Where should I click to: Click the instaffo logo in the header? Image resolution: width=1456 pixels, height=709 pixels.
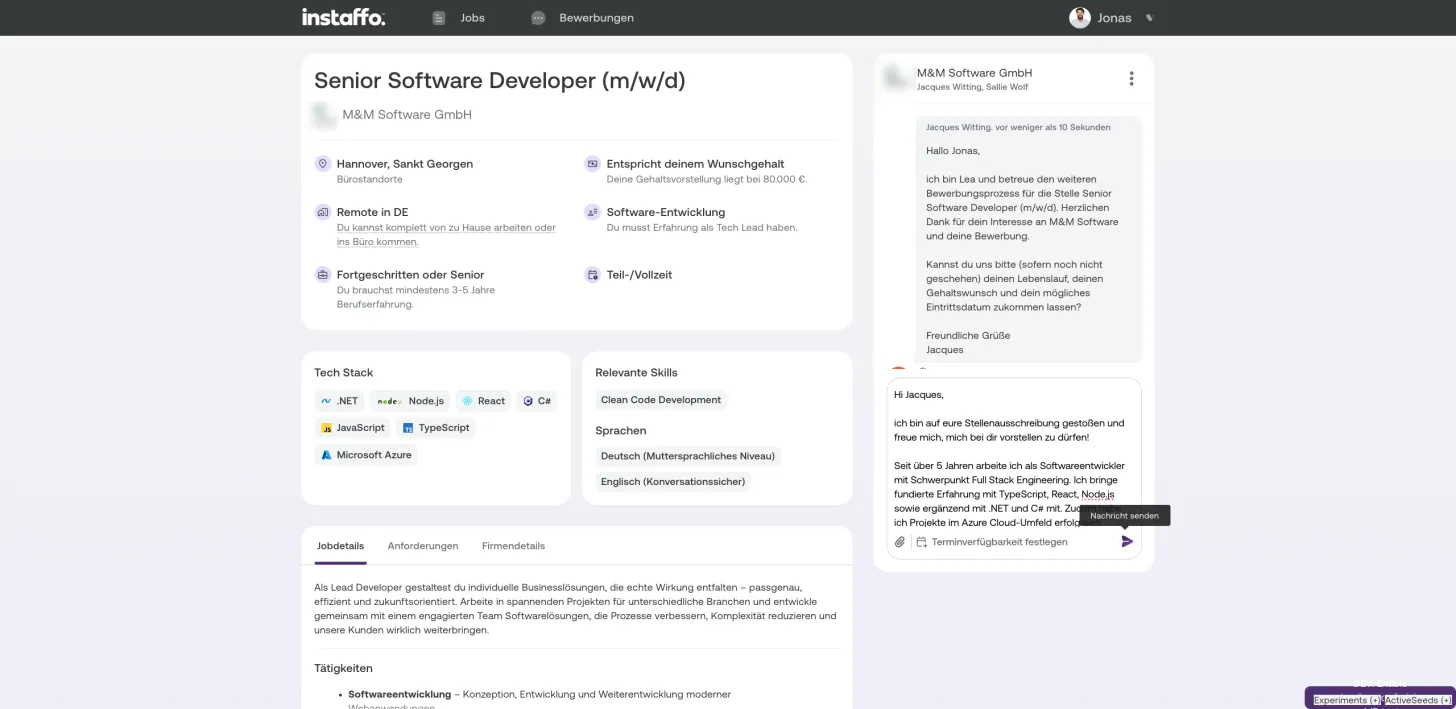point(343,17)
